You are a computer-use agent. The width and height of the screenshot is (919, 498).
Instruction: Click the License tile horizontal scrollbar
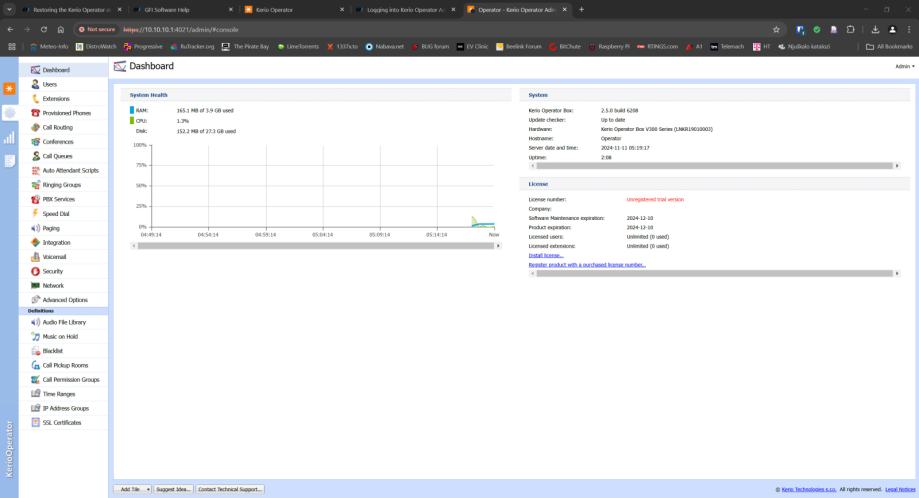coord(714,274)
